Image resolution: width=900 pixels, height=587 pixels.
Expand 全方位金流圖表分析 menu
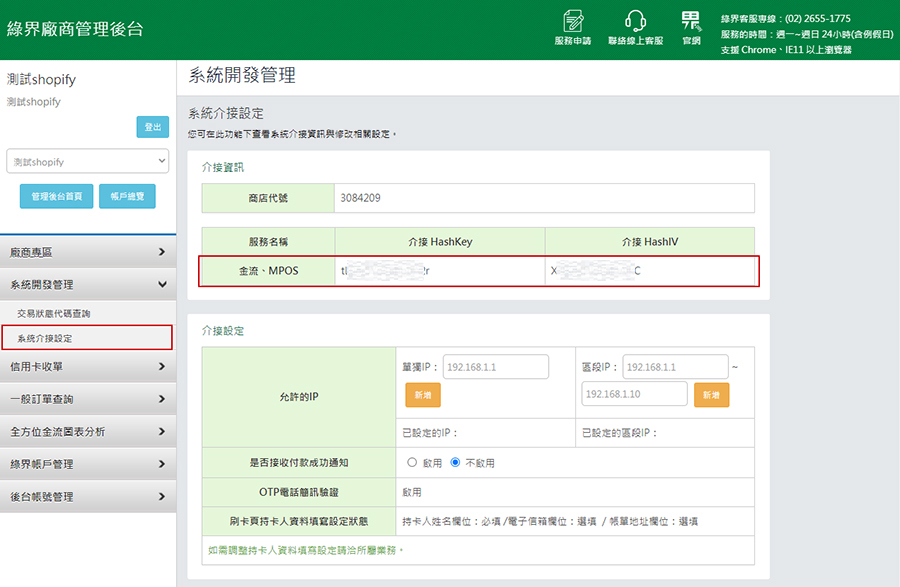pos(88,432)
